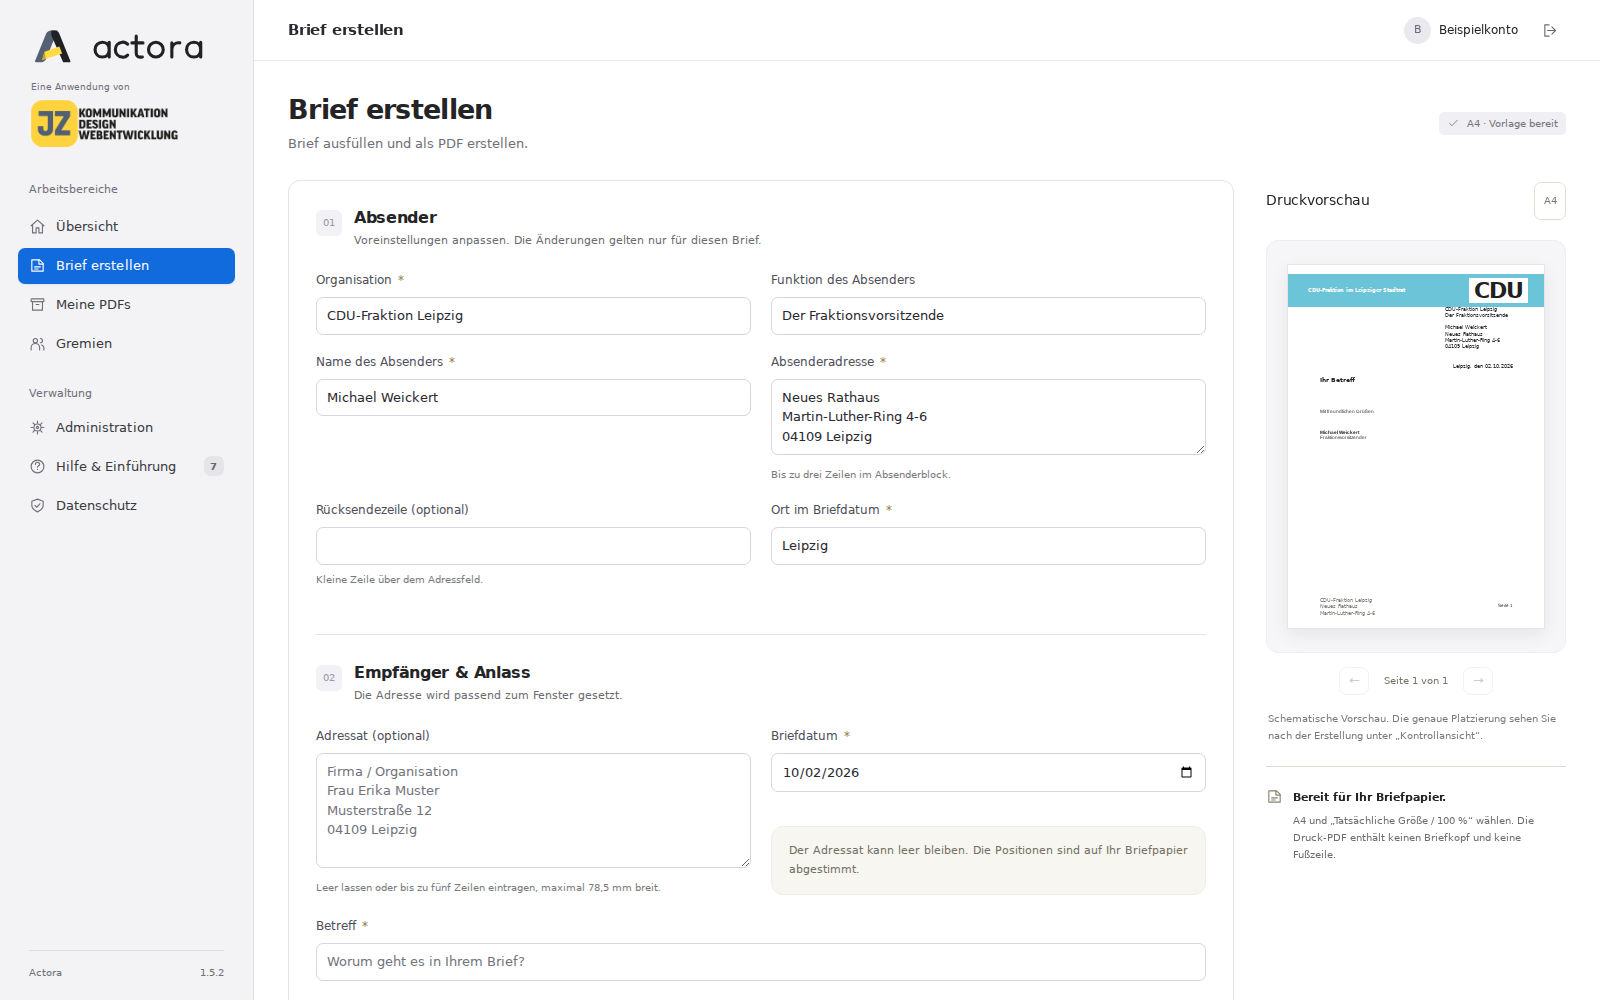The width and height of the screenshot is (1600, 1000).
Task: Click the version number 1.5.2
Action: [x=212, y=973]
